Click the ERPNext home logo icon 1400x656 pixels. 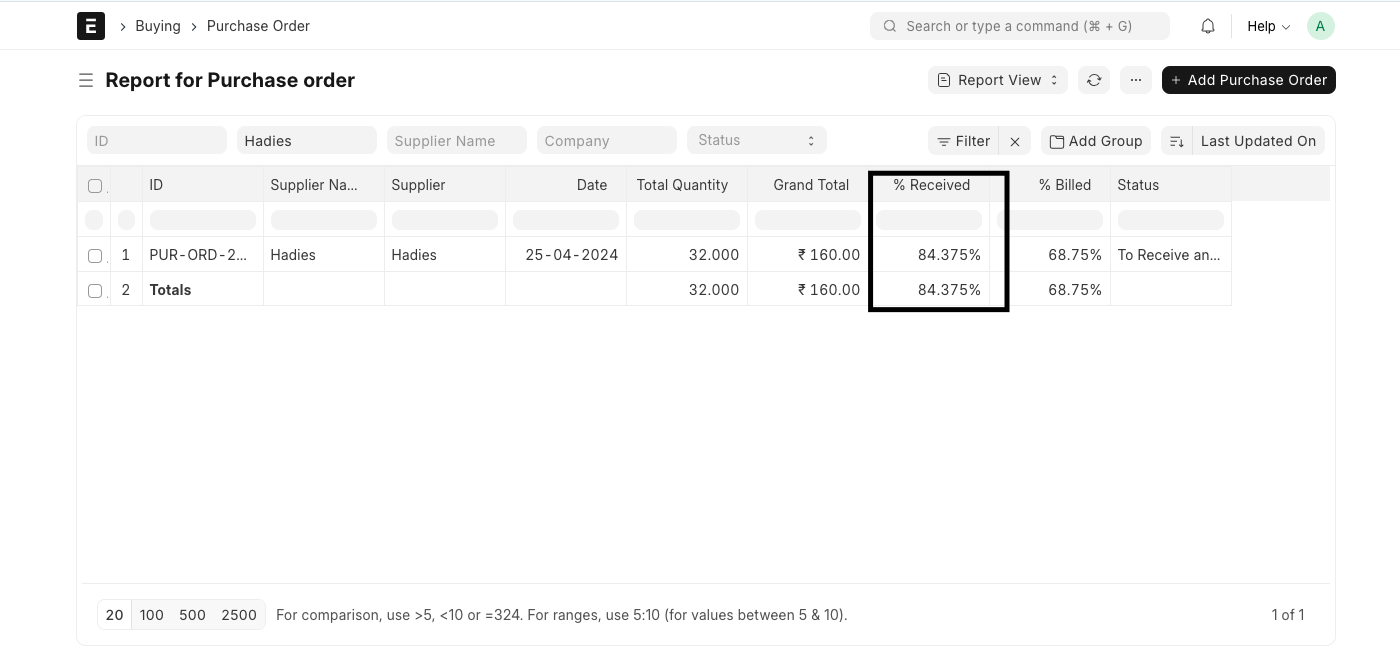tap(91, 26)
